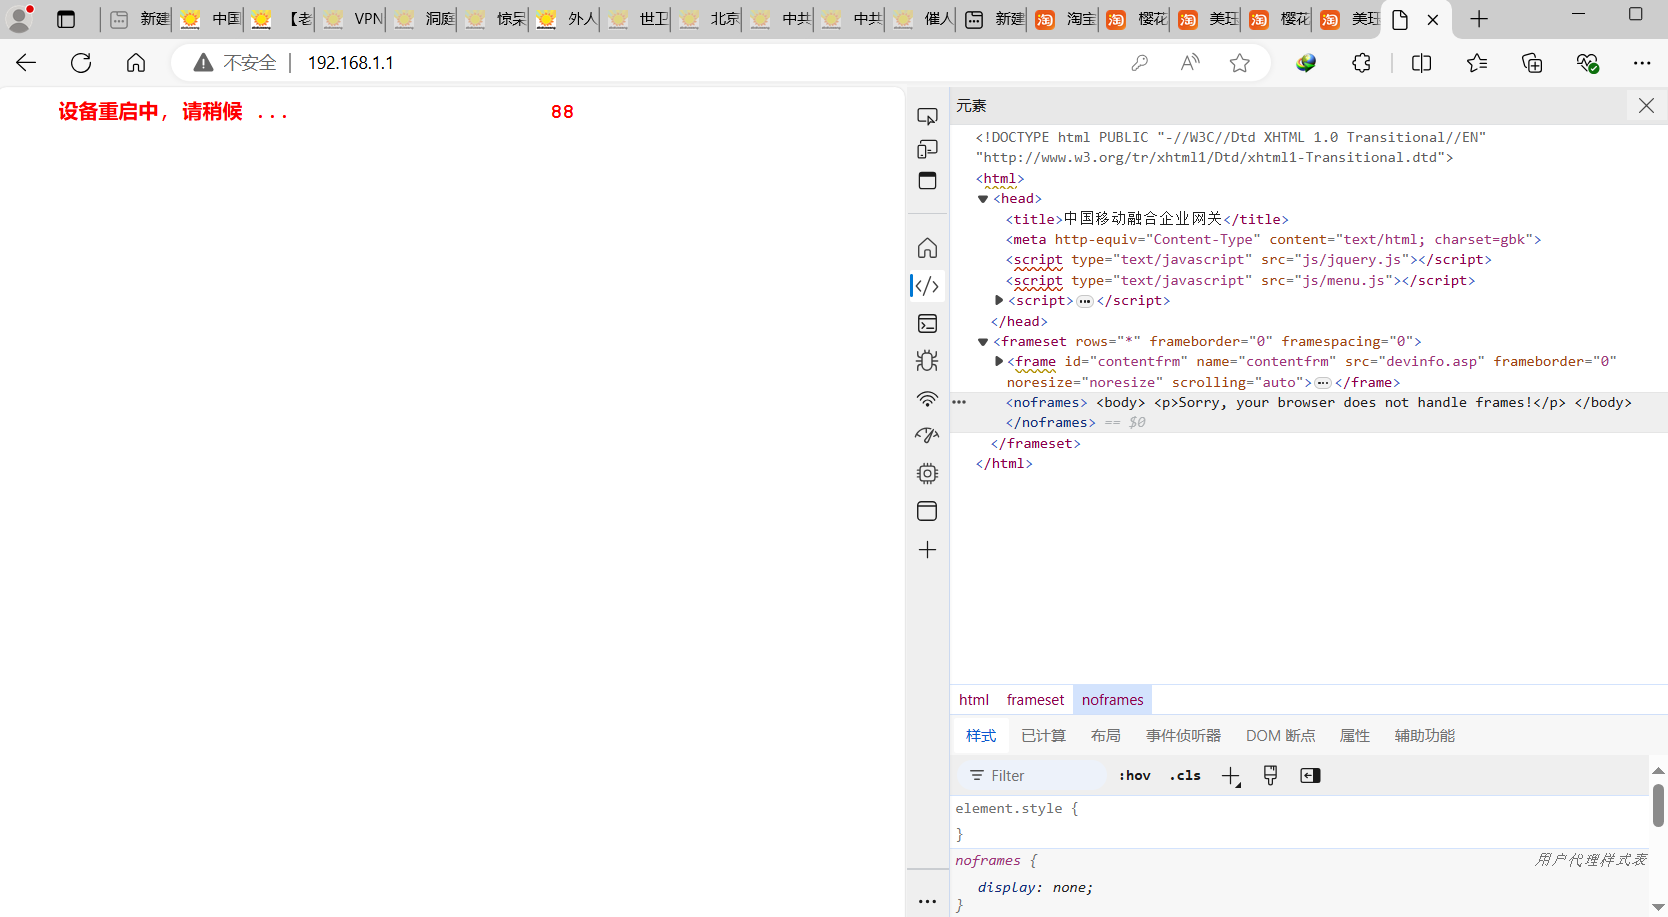Toggle DevTools quick view panel icon
Viewport: 1668px width, 917px height.
(x=927, y=181)
